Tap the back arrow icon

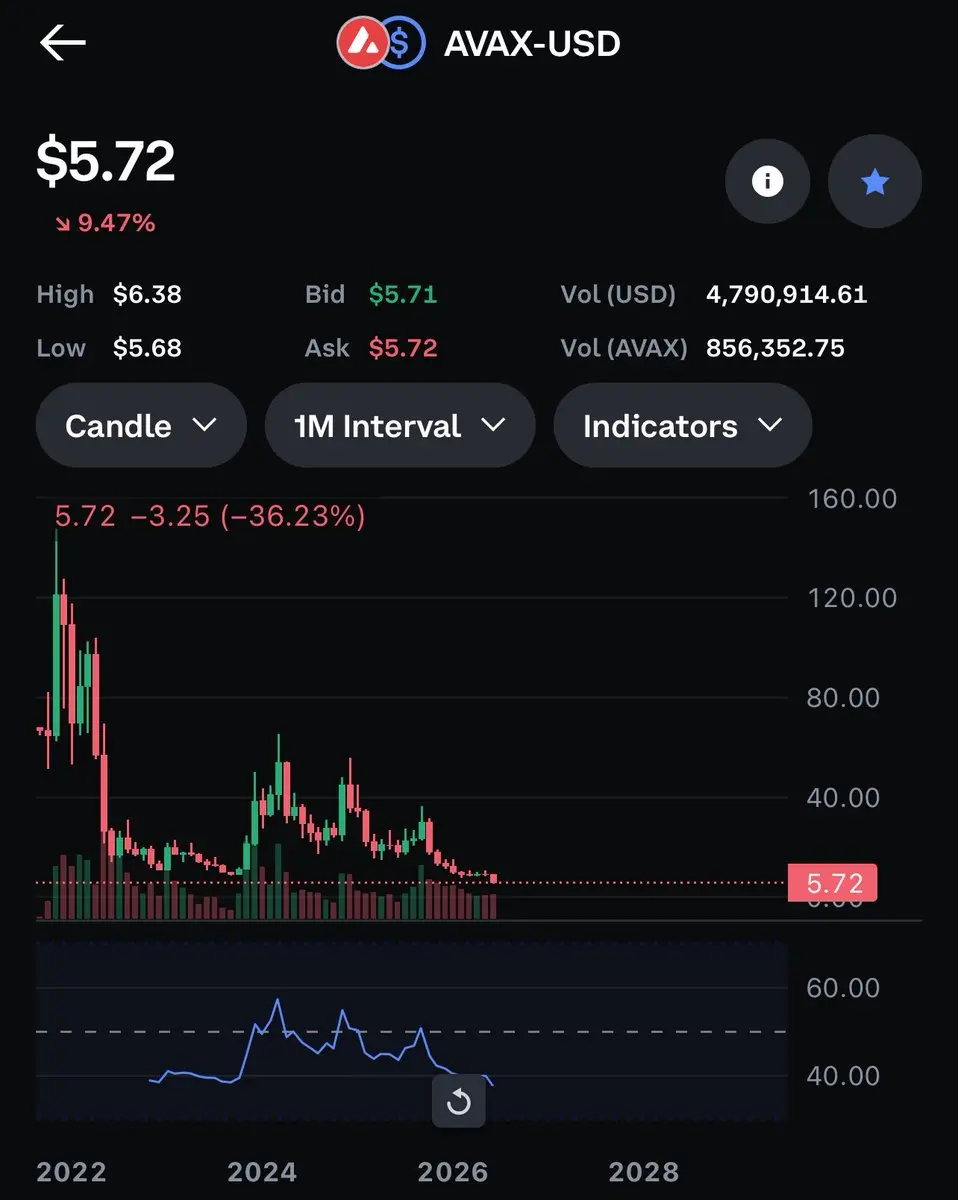pos(62,43)
